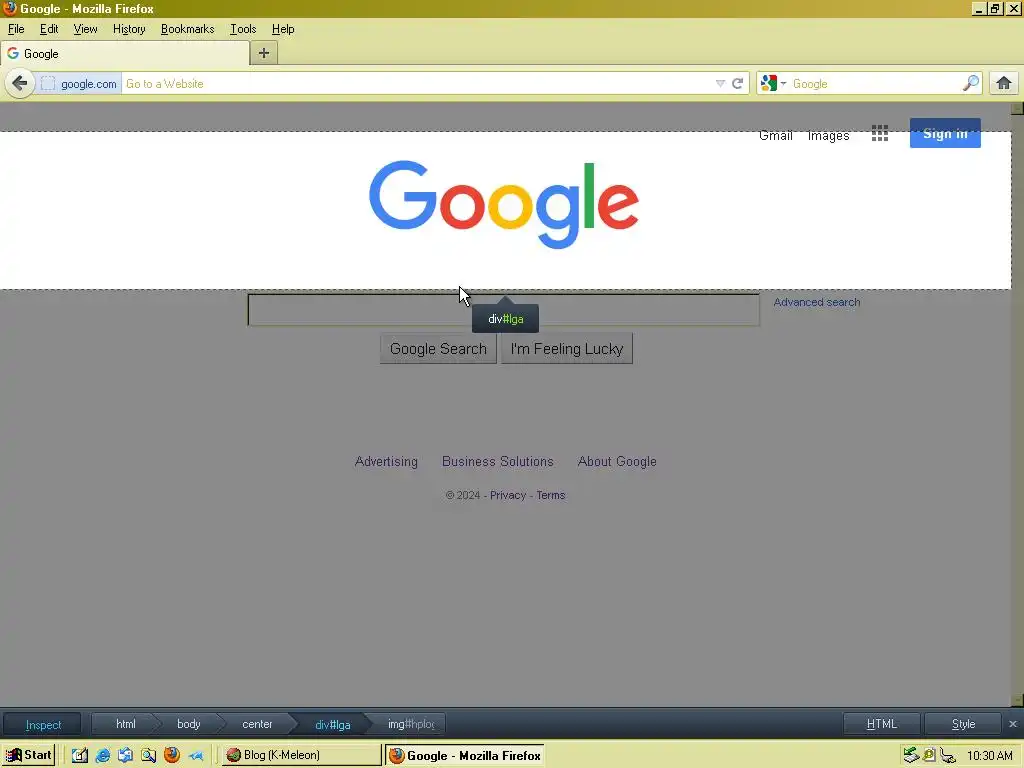Select the Google browser tab
1024x768 pixels.
tap(125, 54)
